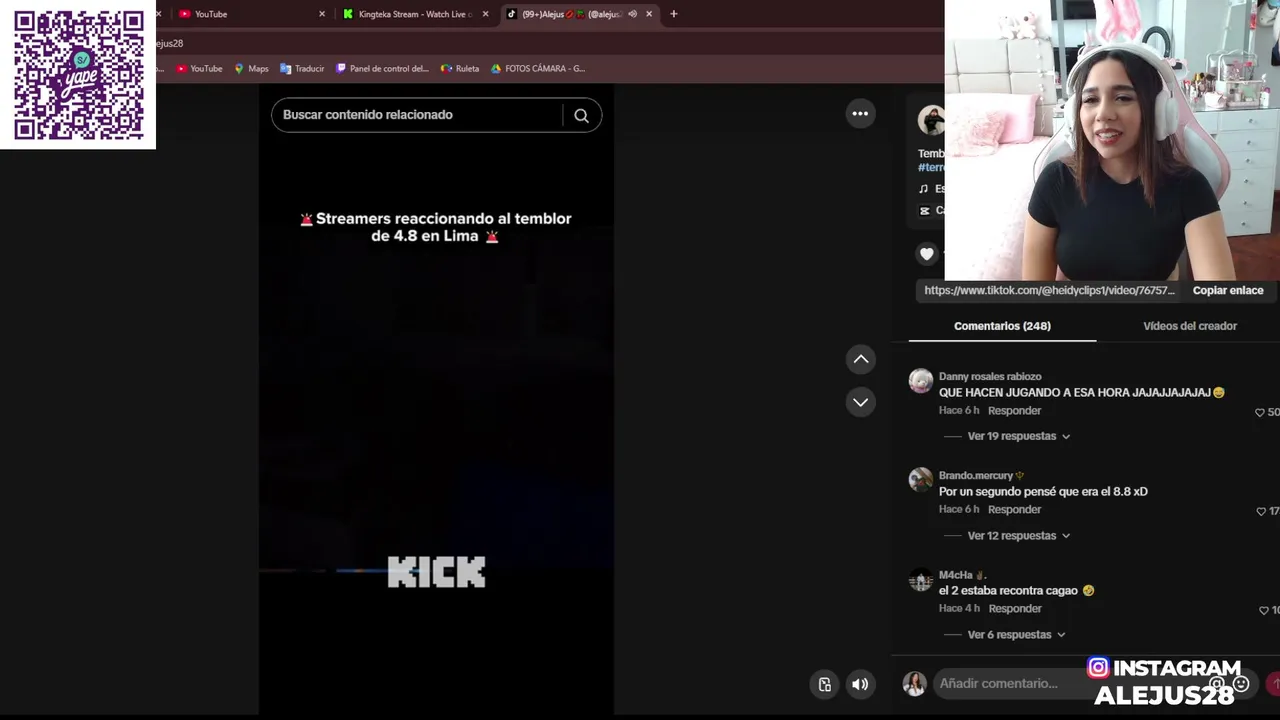Screen dimensions: 1280x720
Task: Like Danny rosales rabiozo's comment
Action: [1260, 412]
